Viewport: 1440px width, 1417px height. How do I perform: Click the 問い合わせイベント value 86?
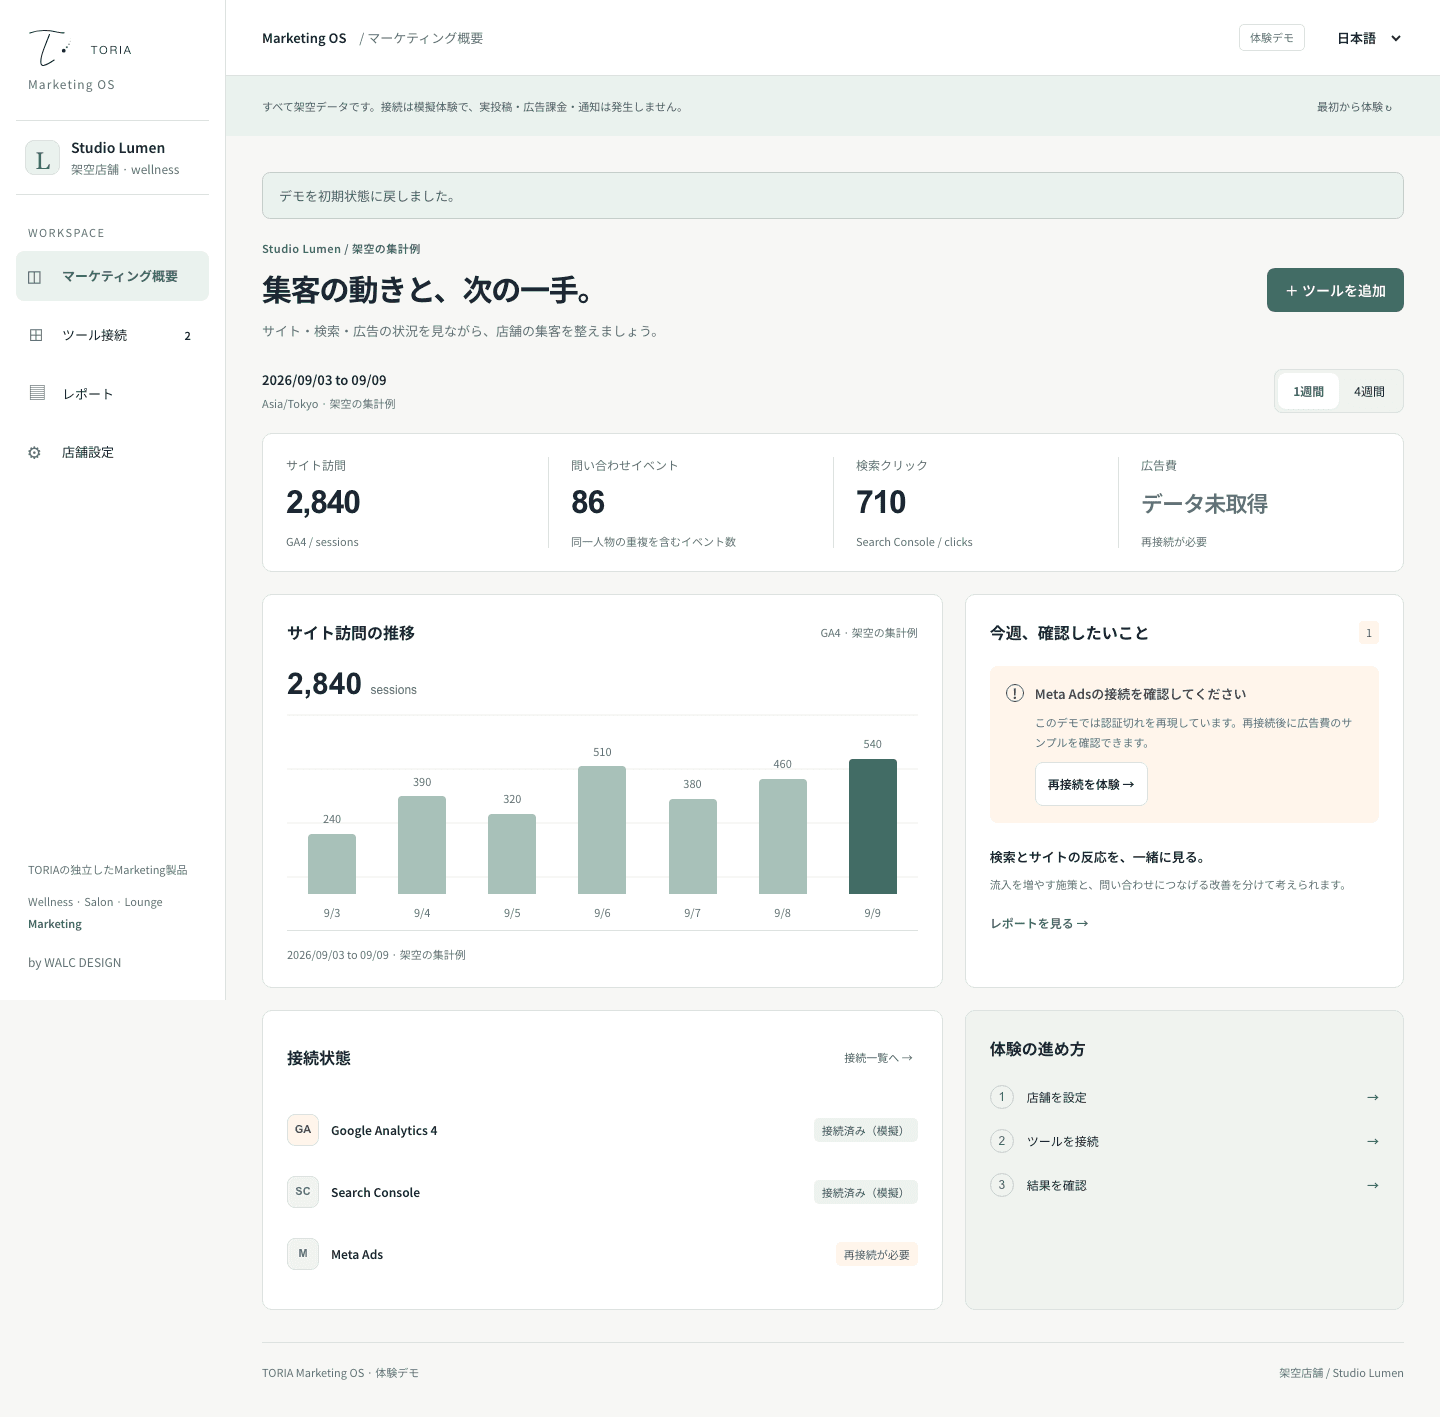pyautogui.click(x=588, y=502)
